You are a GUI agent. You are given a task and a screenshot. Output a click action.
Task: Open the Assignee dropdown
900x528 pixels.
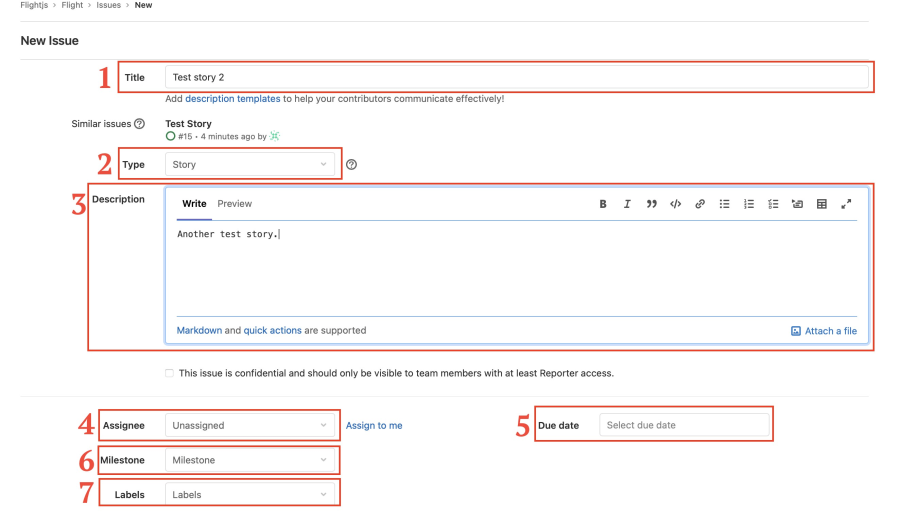click(249, 426)
